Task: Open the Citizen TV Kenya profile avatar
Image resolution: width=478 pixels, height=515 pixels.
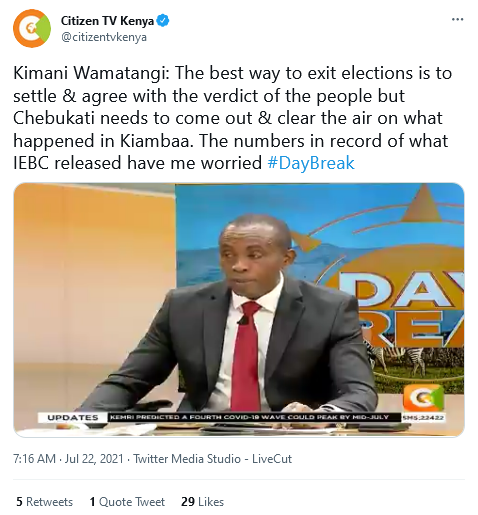Action: click(x=32, y=28)
